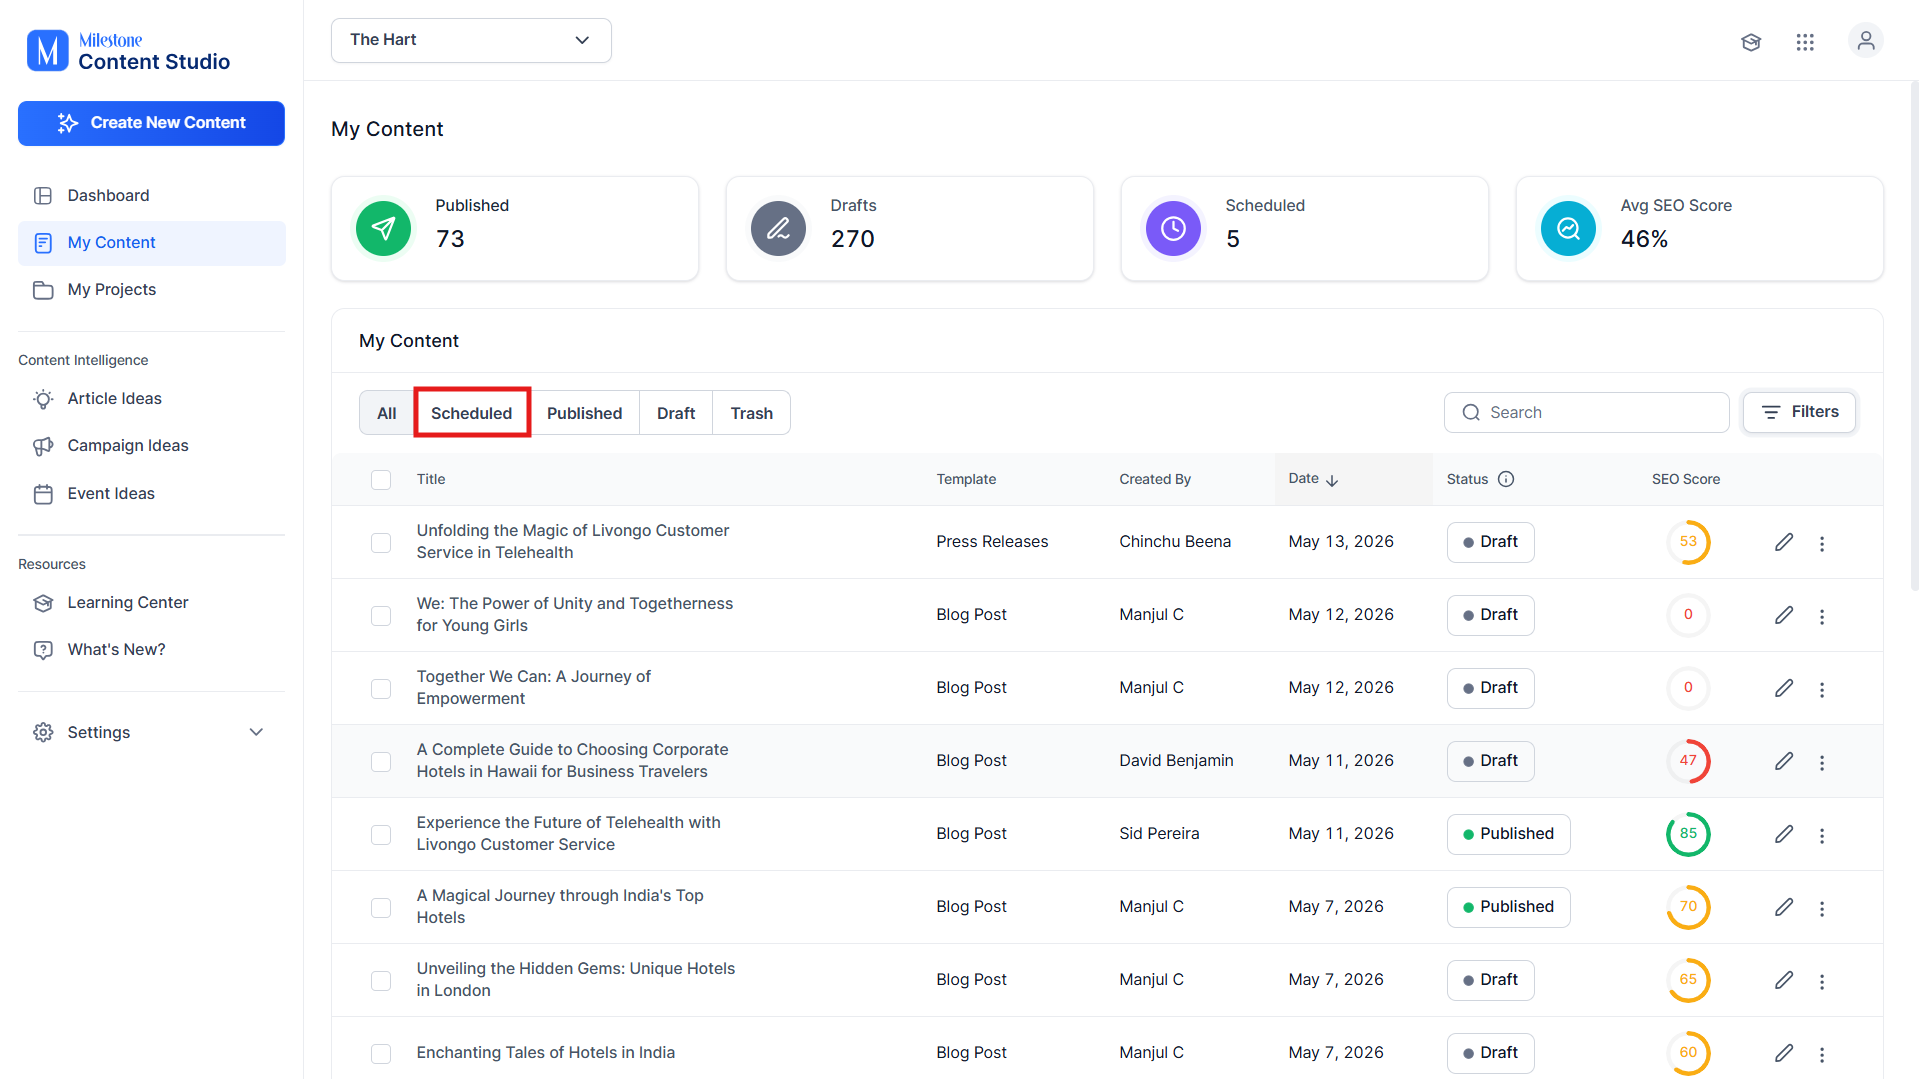Switch to the Trash tab
This screenshot has width=1919, height=1079.
751,413
